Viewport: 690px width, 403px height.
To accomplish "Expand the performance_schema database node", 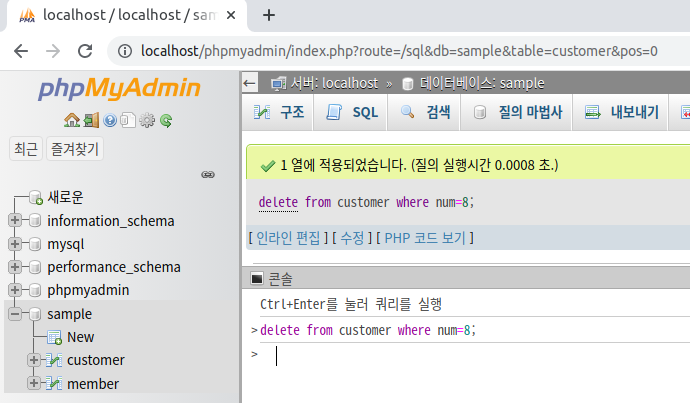I will [15, 267].
